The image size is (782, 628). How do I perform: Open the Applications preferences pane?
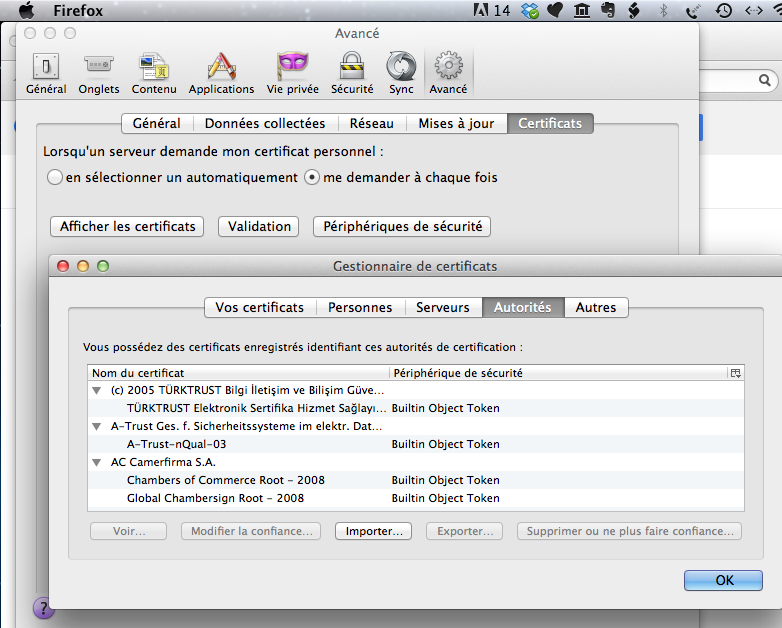click(x=221, y=73)
